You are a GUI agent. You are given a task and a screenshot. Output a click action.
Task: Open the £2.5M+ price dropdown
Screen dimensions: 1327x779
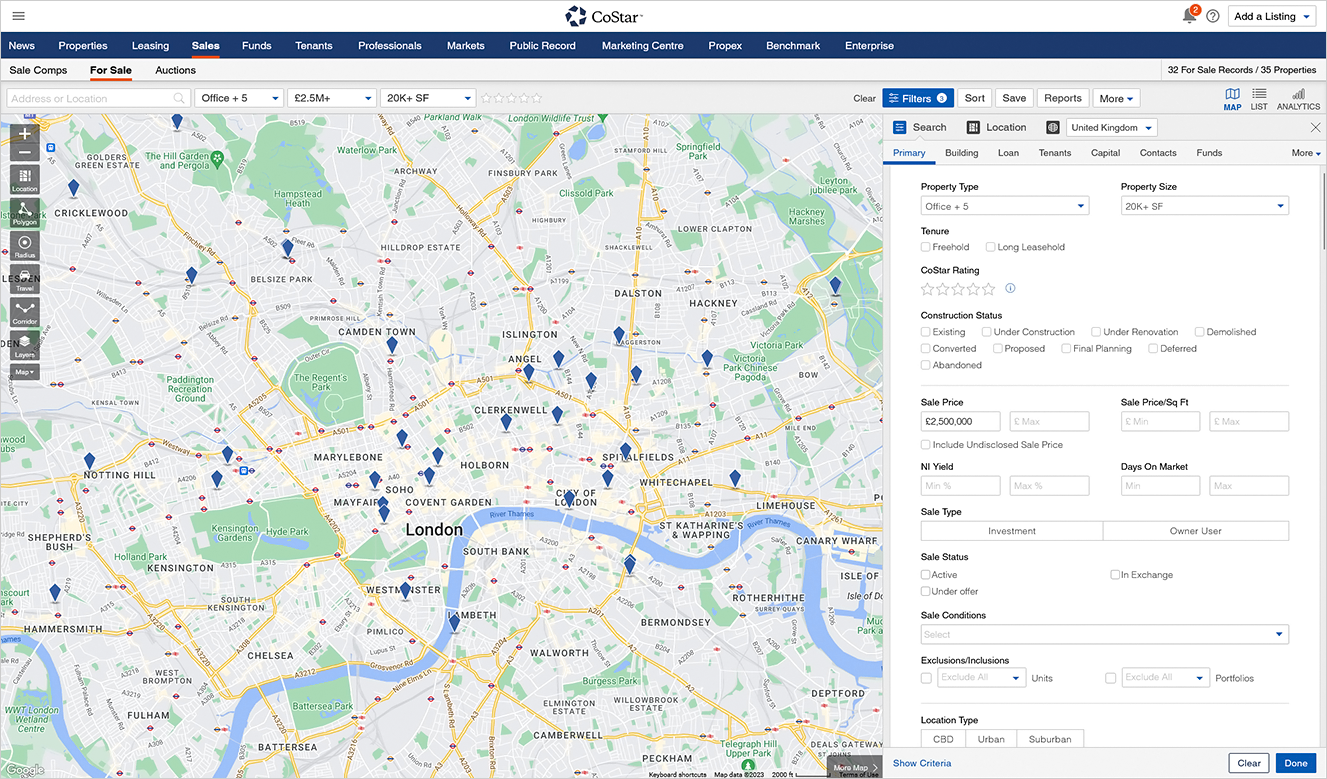click(331, 98)
